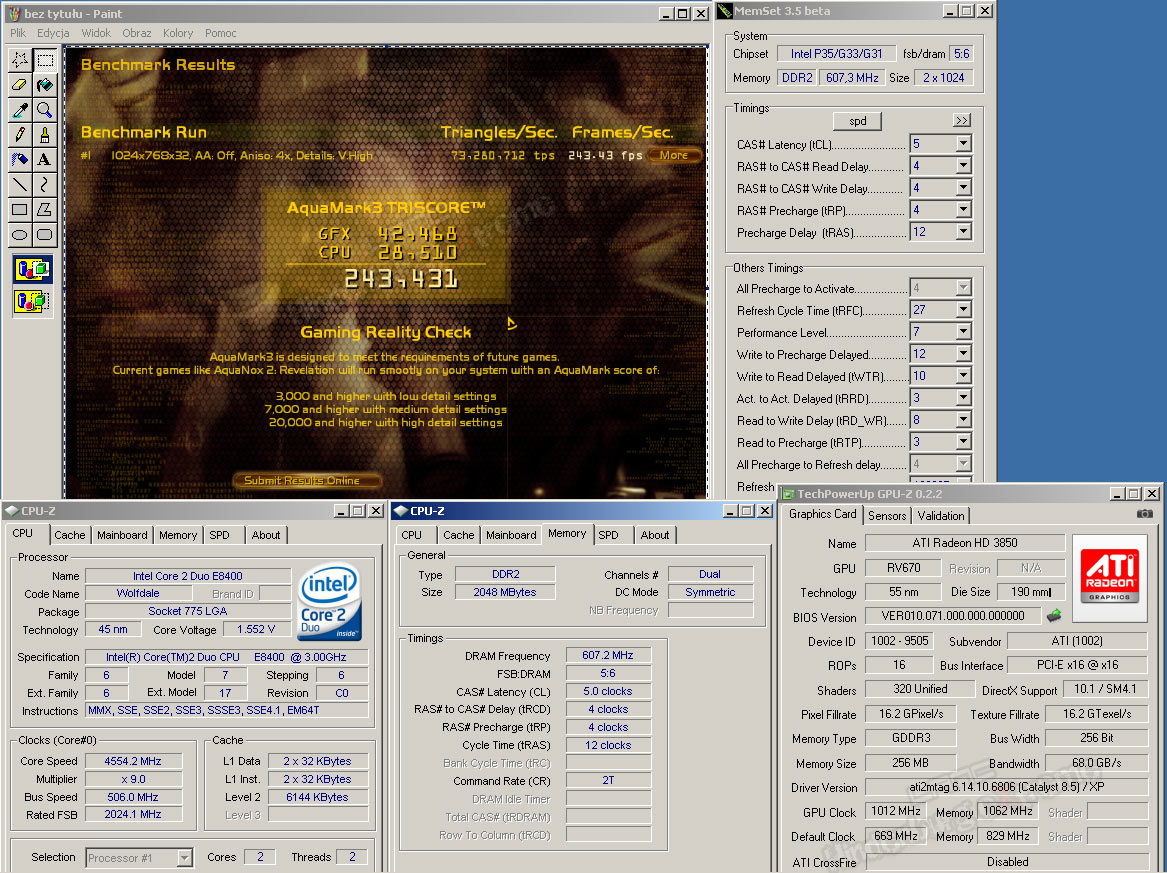This screenshot has height=873, width=1167.
Task: Click the >> expand button in MemSet
Action: click(x=962, y=121)
